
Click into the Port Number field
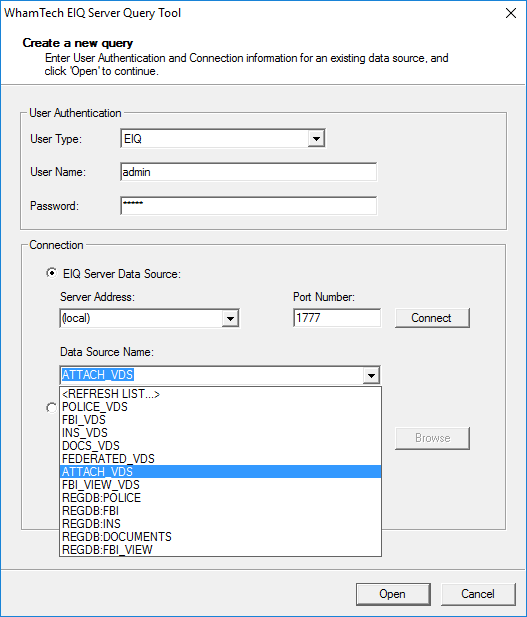tap(337, 318)
